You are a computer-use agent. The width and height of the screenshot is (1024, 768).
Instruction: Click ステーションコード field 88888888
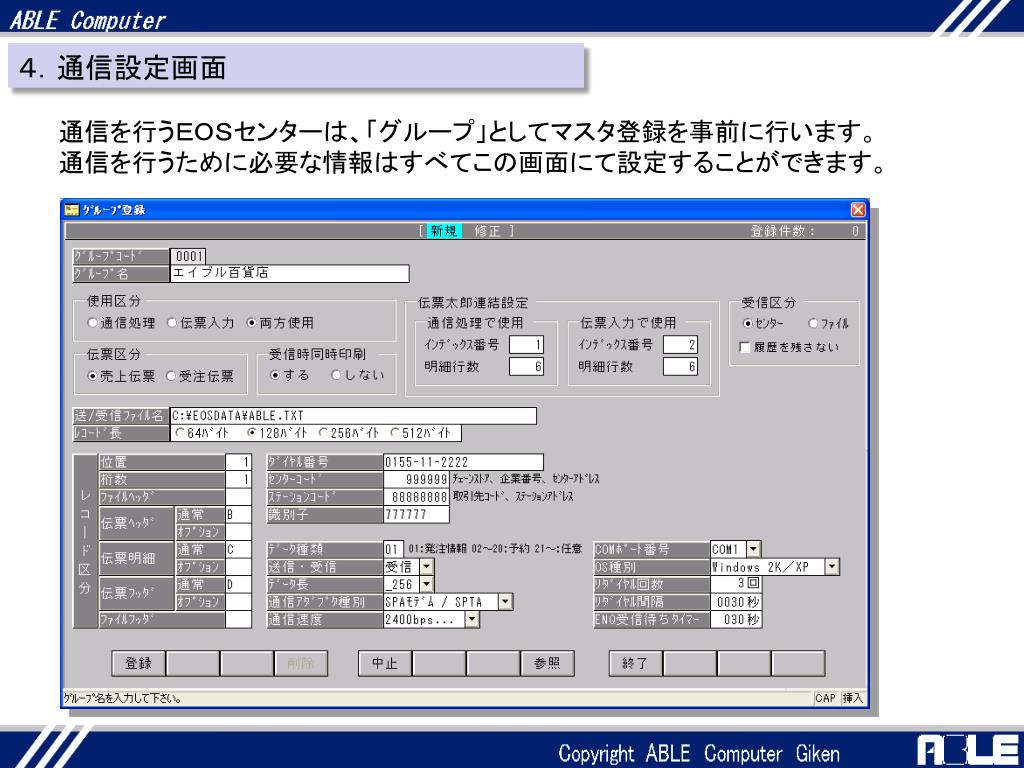pos(417,498)
